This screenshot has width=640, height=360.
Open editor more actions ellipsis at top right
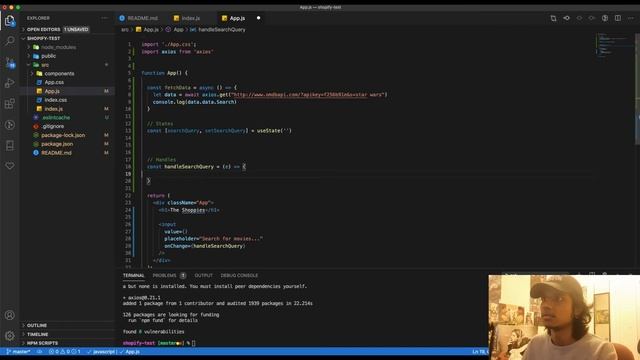tap(631, 18)
